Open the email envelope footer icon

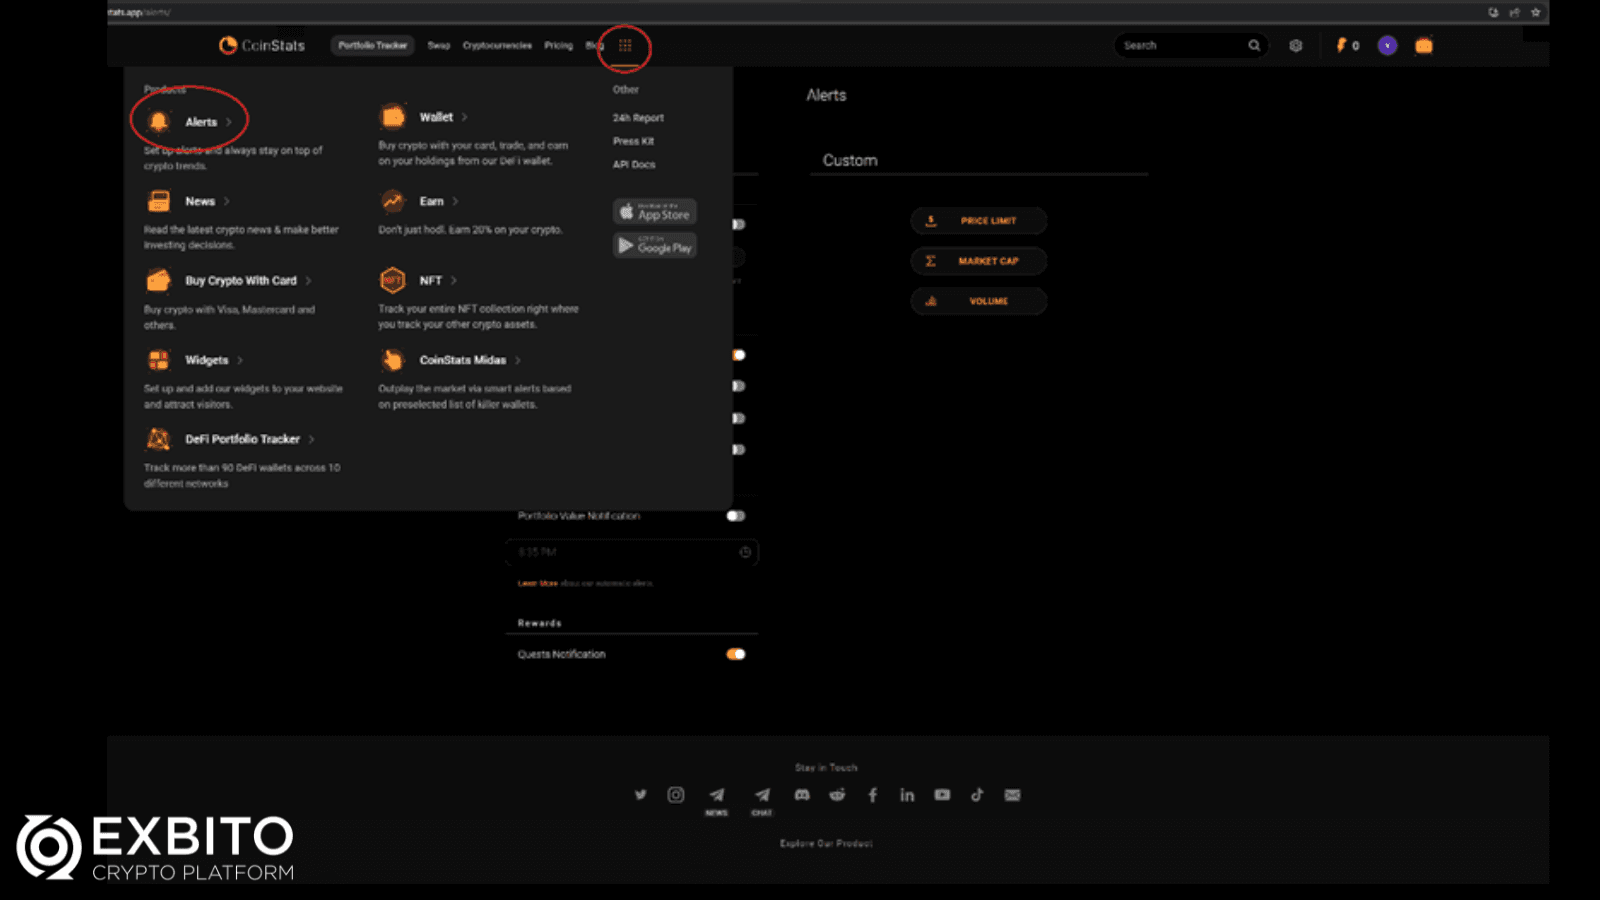[1013, 795]
